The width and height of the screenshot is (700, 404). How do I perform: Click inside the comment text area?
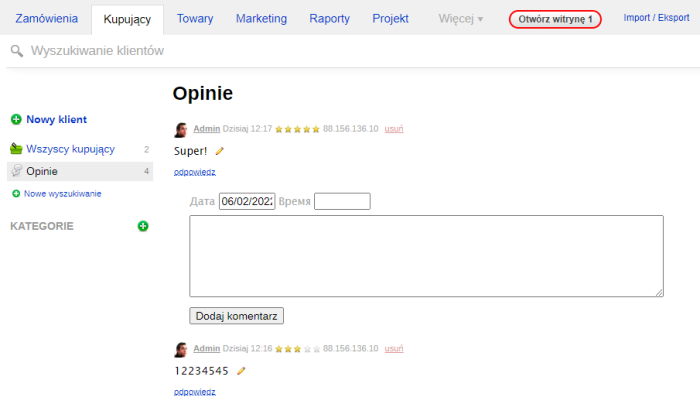(426, 255)
